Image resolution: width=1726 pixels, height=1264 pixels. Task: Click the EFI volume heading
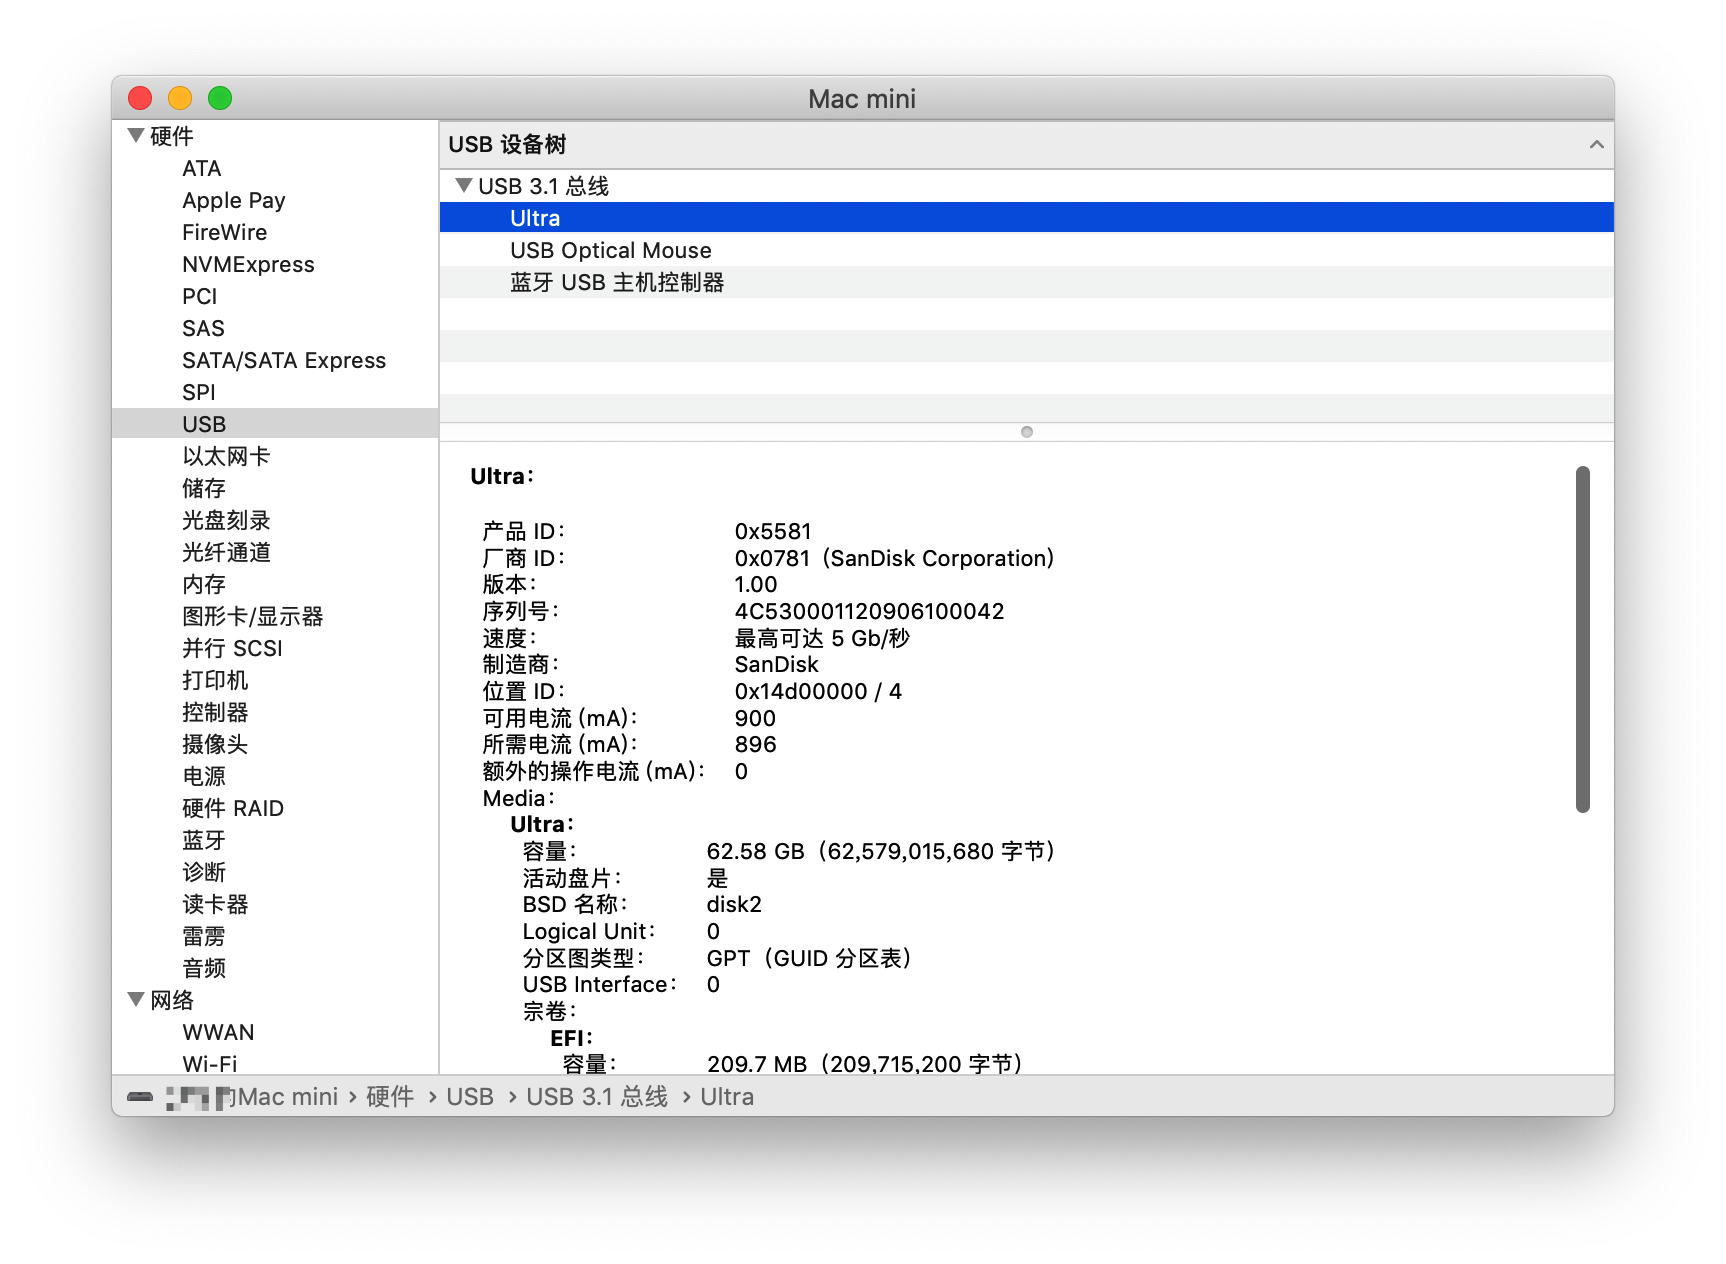571,1038
